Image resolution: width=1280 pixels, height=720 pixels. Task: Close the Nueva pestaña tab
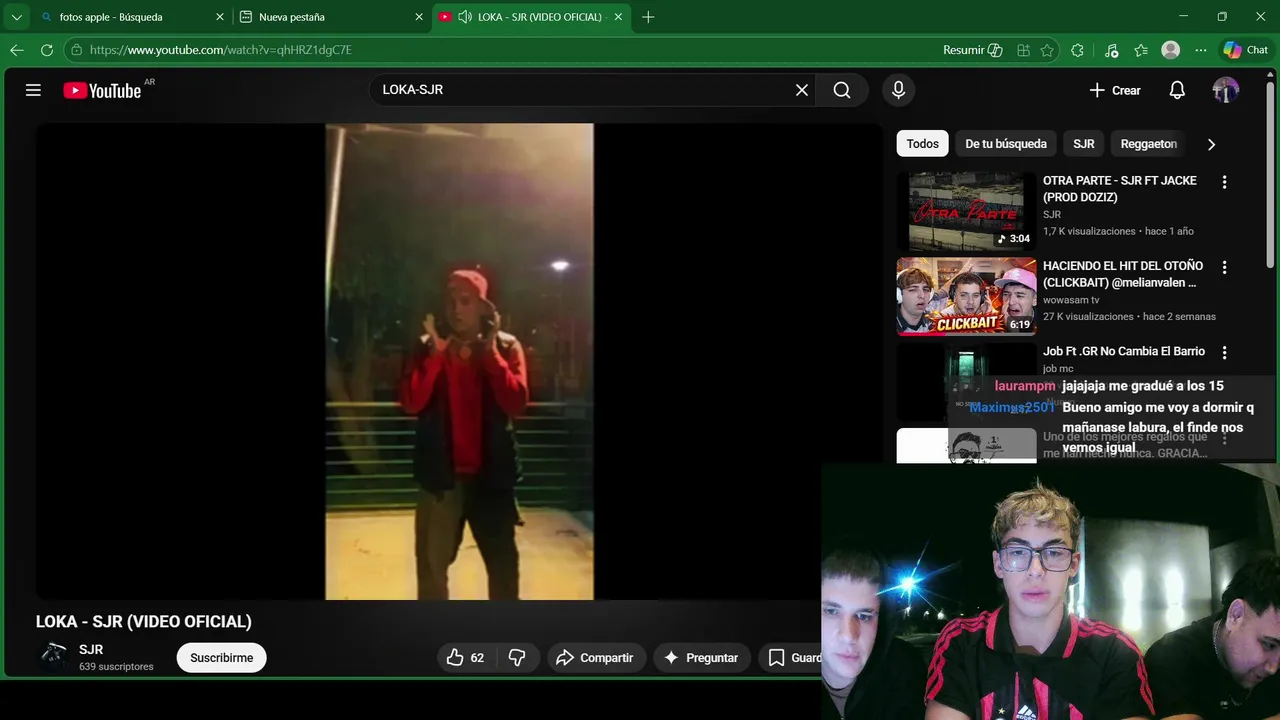pyautogui.click(x=420, y=17)
